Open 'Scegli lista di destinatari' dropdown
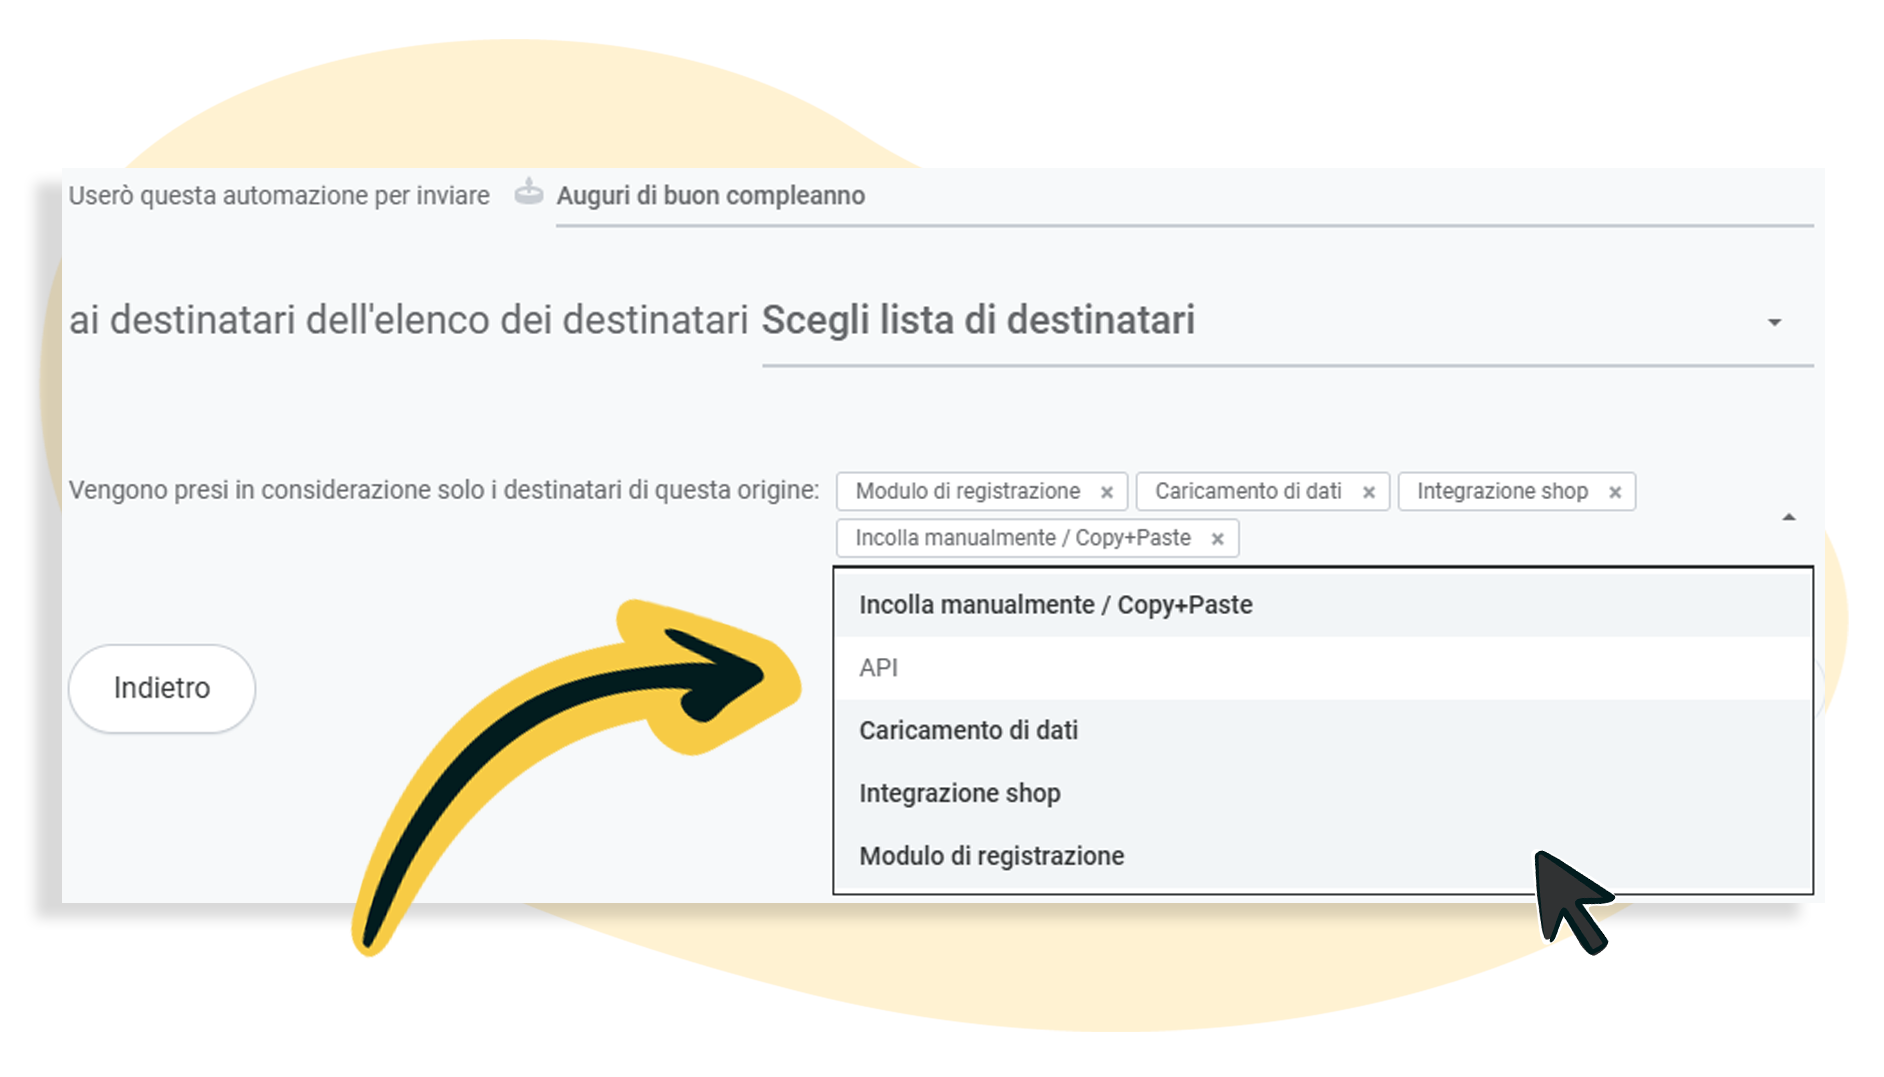 click(x=977, y=321)
